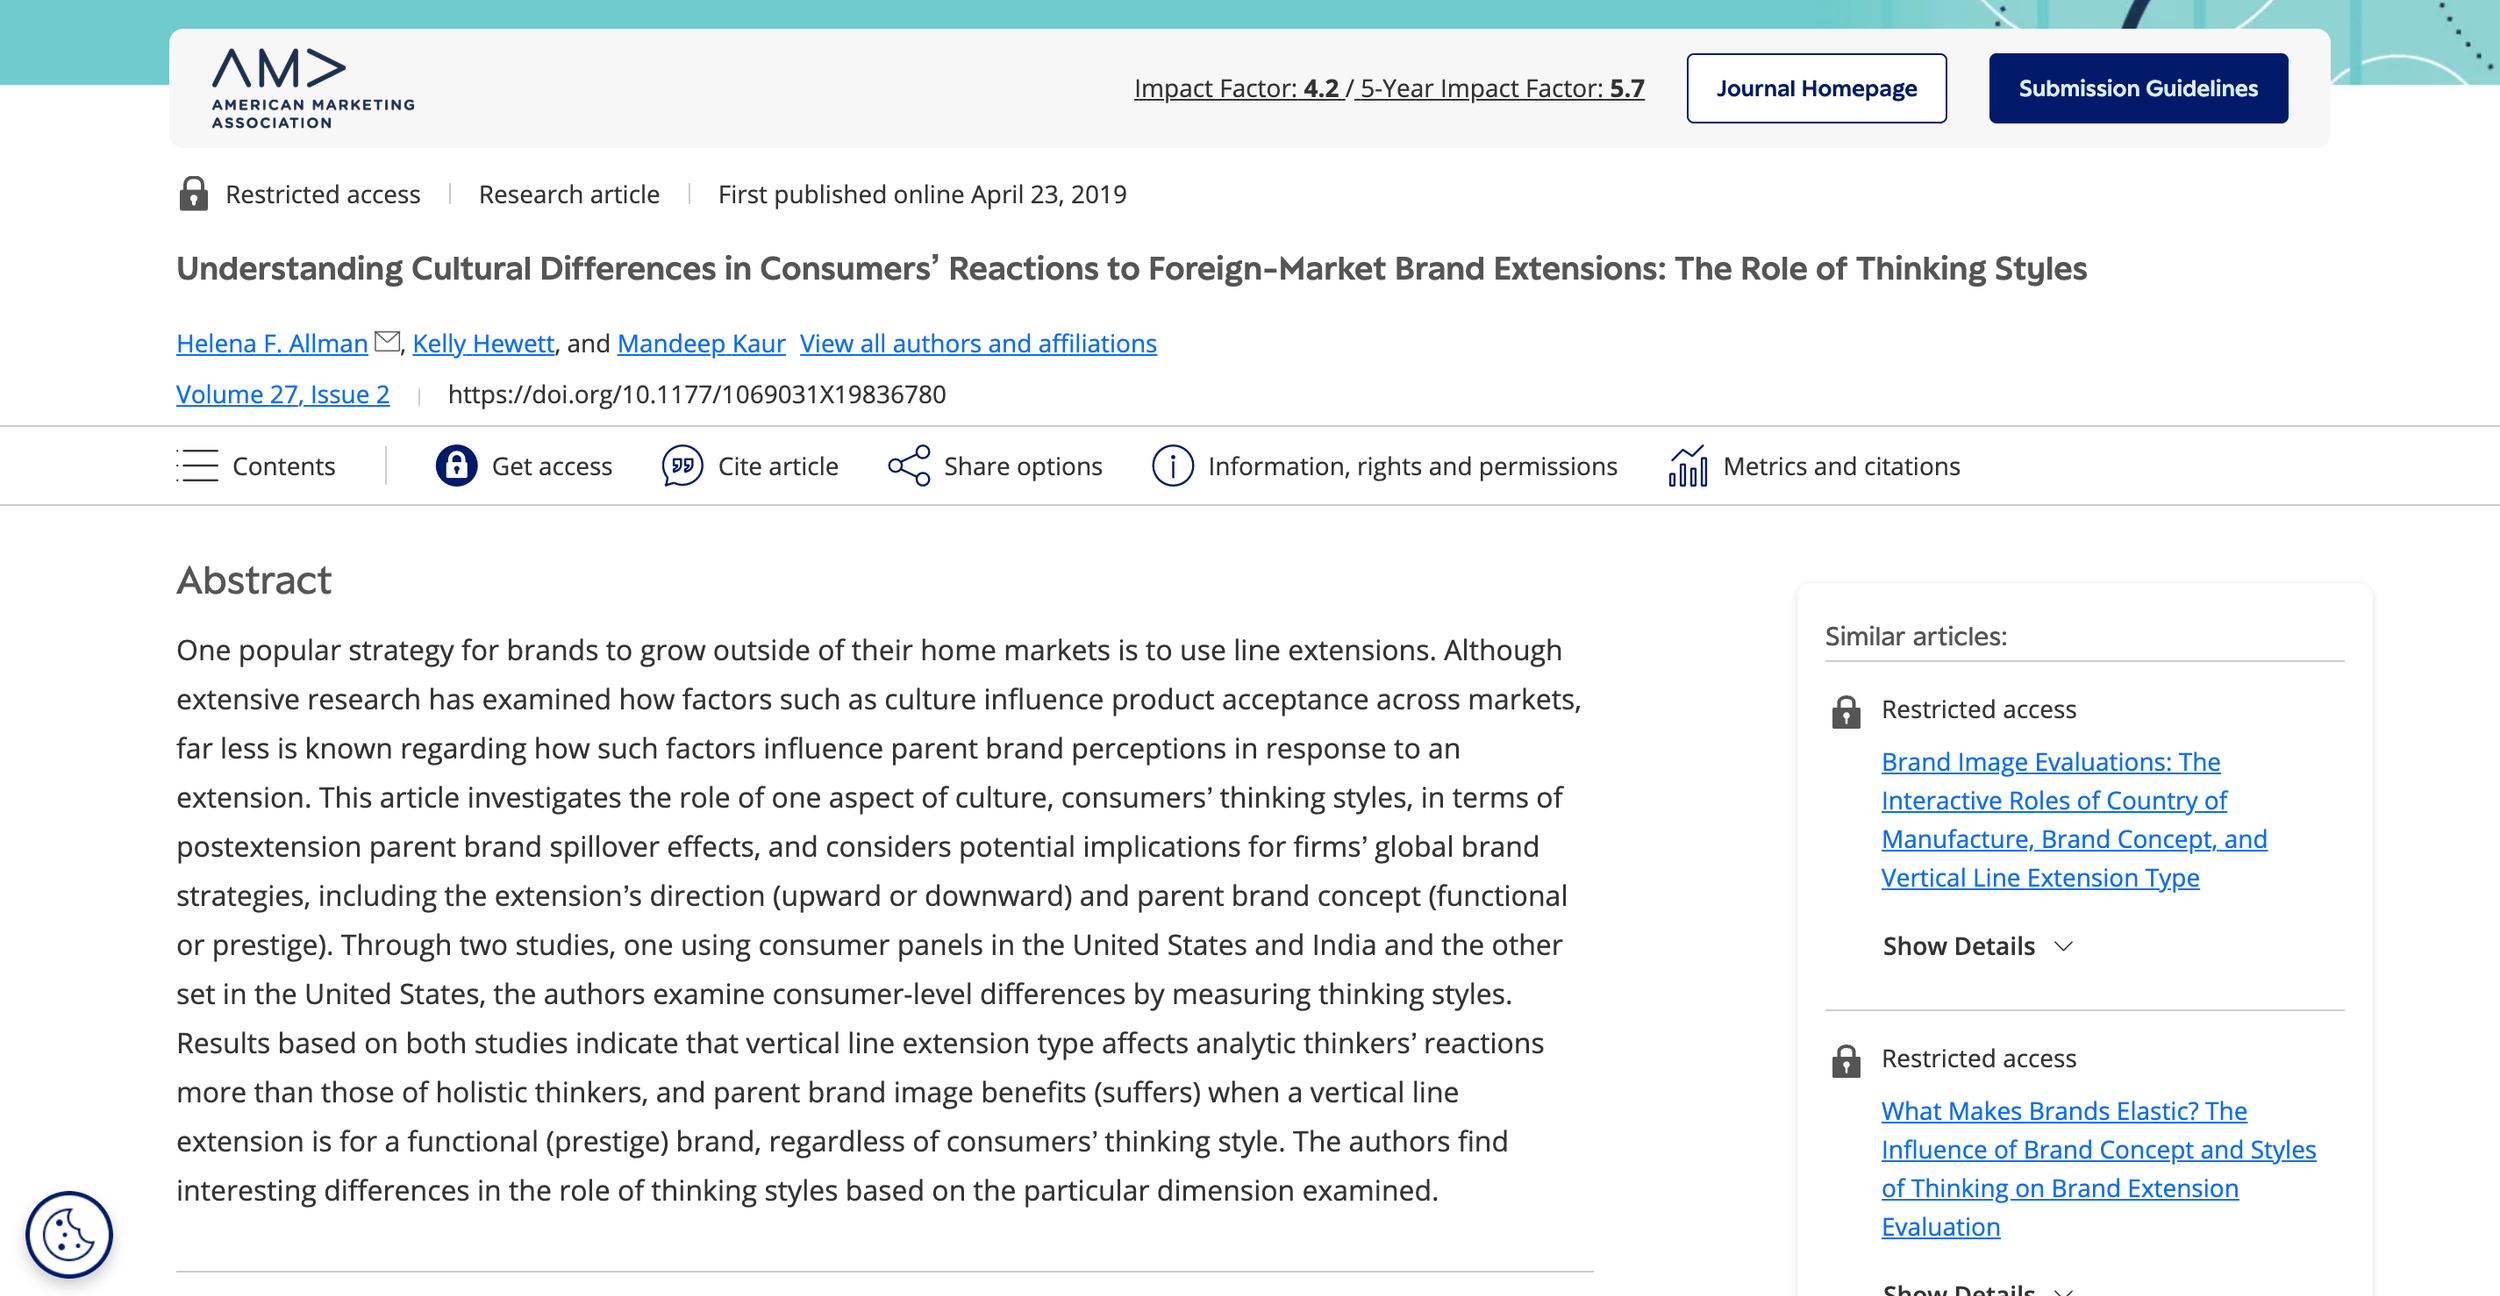Click the Get access lock icon
This screenshot has width=2500, height=1296.
(x=456, y=466)
